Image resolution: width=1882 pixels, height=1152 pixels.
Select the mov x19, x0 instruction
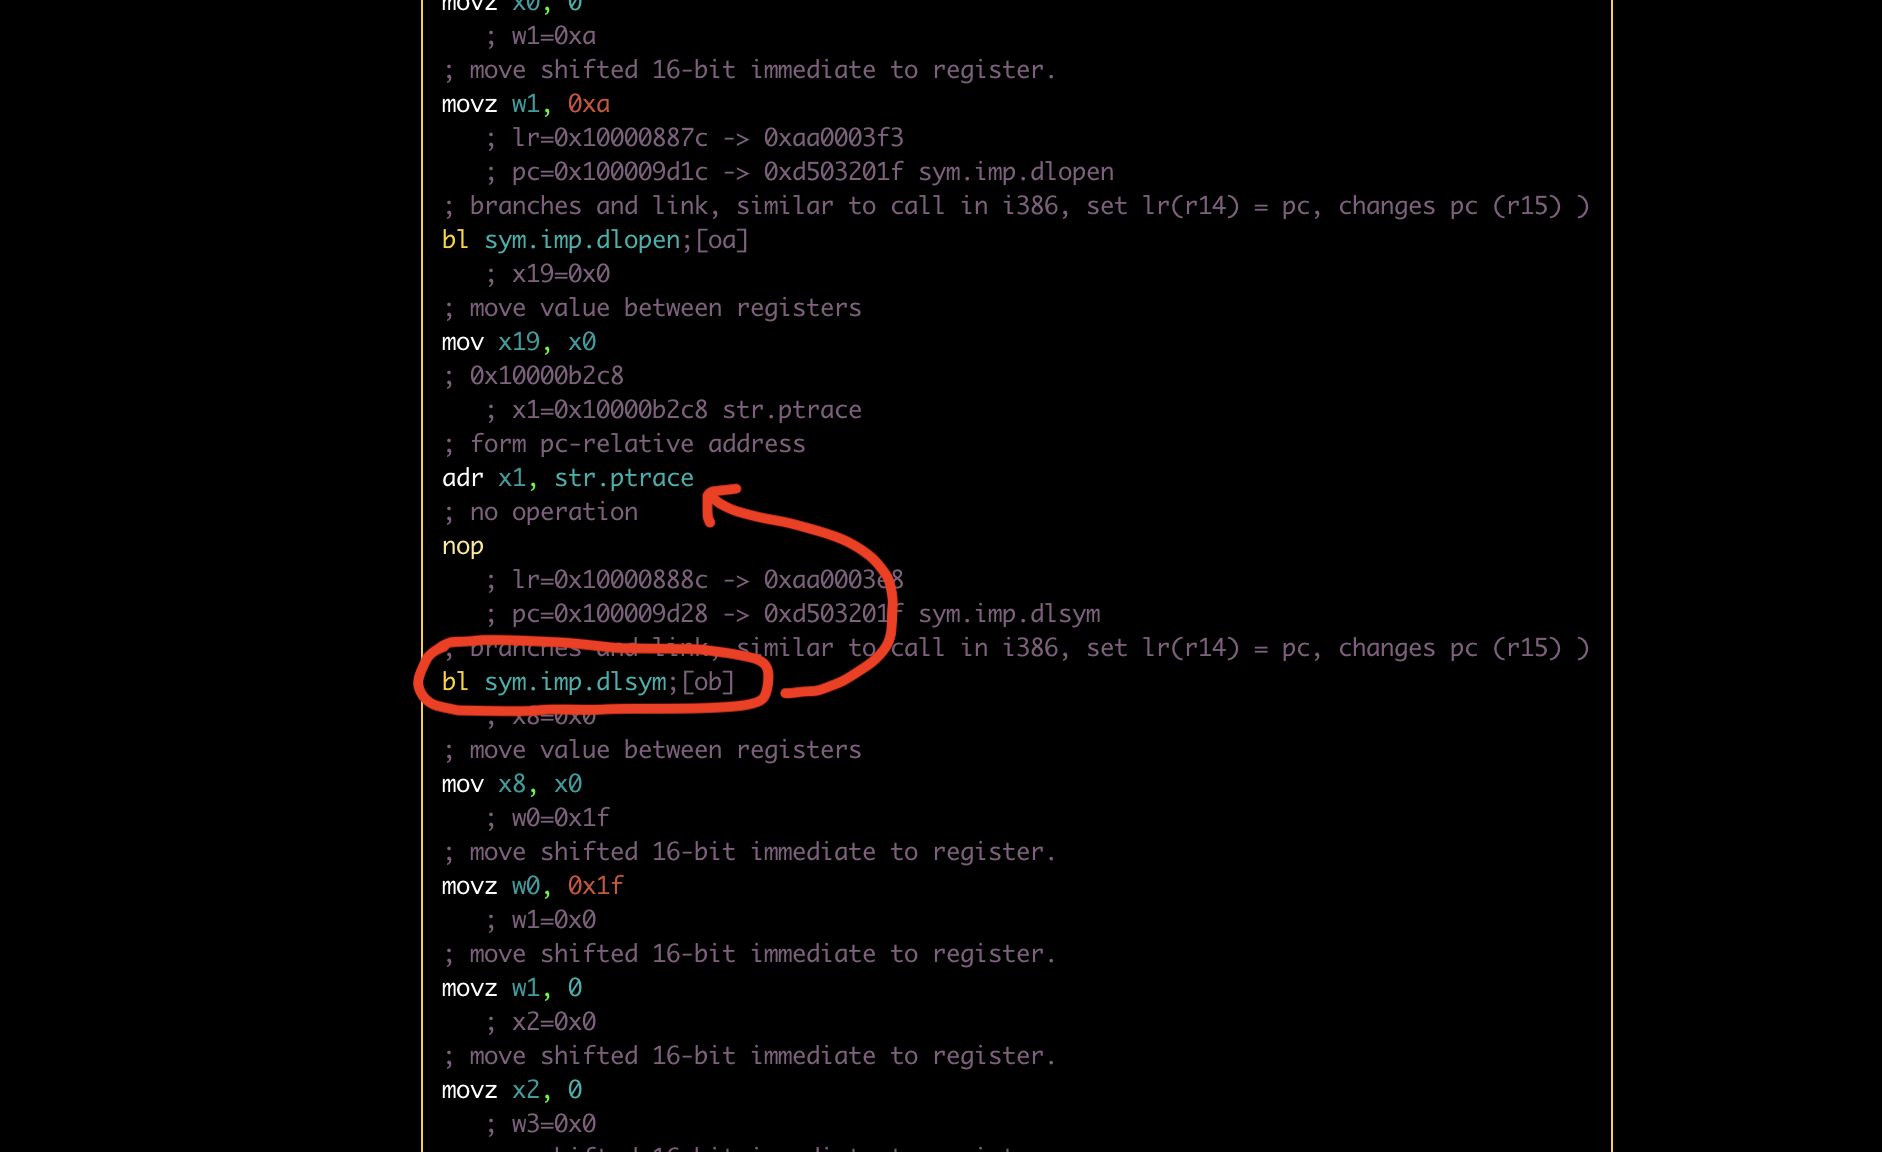click(518, 342)
